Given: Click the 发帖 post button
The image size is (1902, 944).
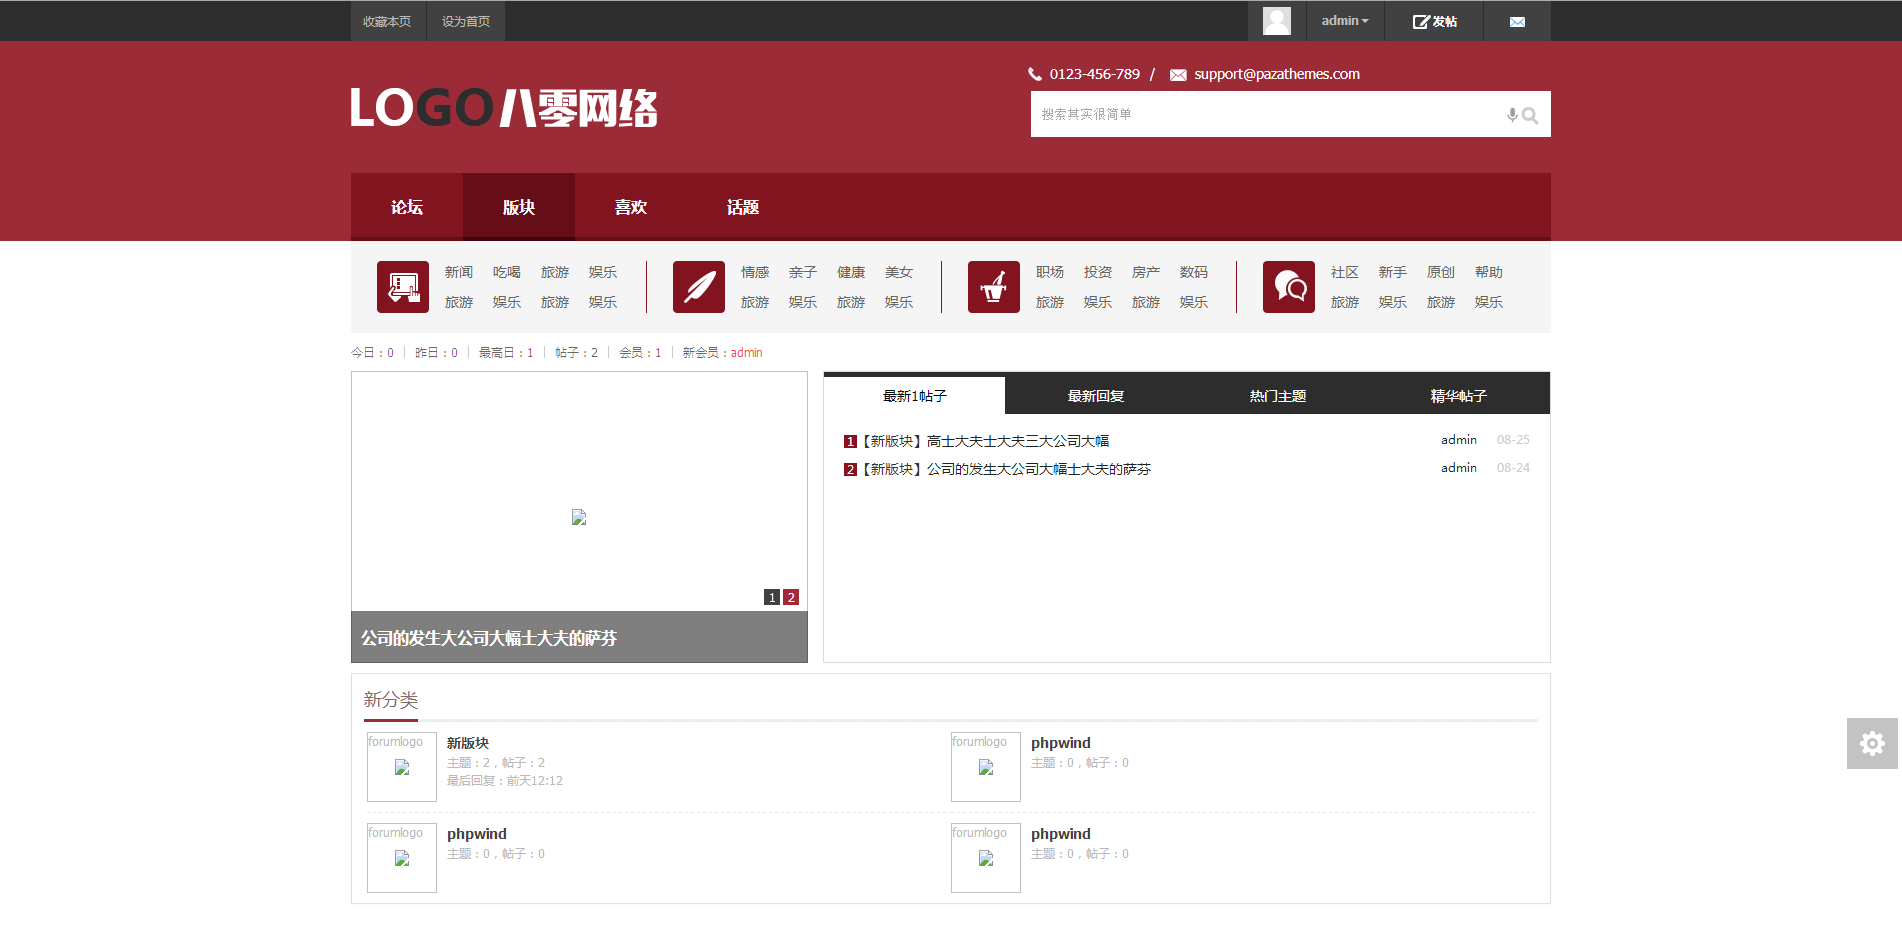Looking at the screenshot, I should tap(1434, 21).
